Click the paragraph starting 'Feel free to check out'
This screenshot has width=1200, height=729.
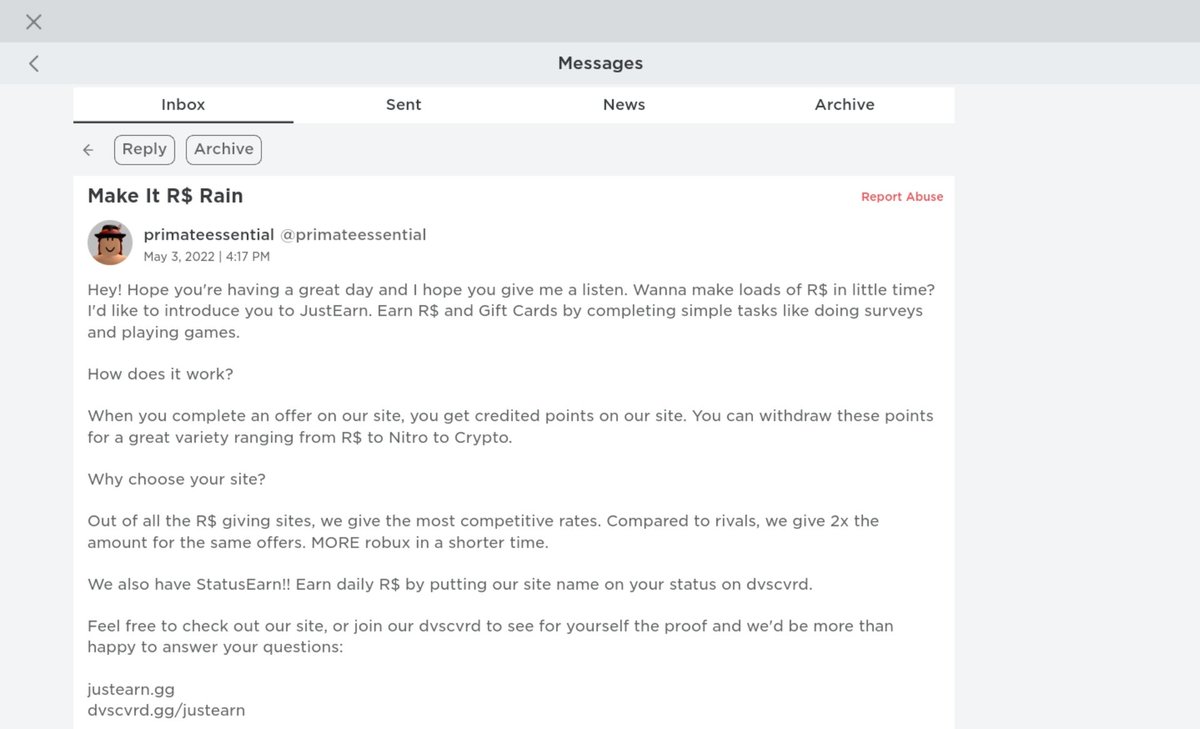click(491, 637)
